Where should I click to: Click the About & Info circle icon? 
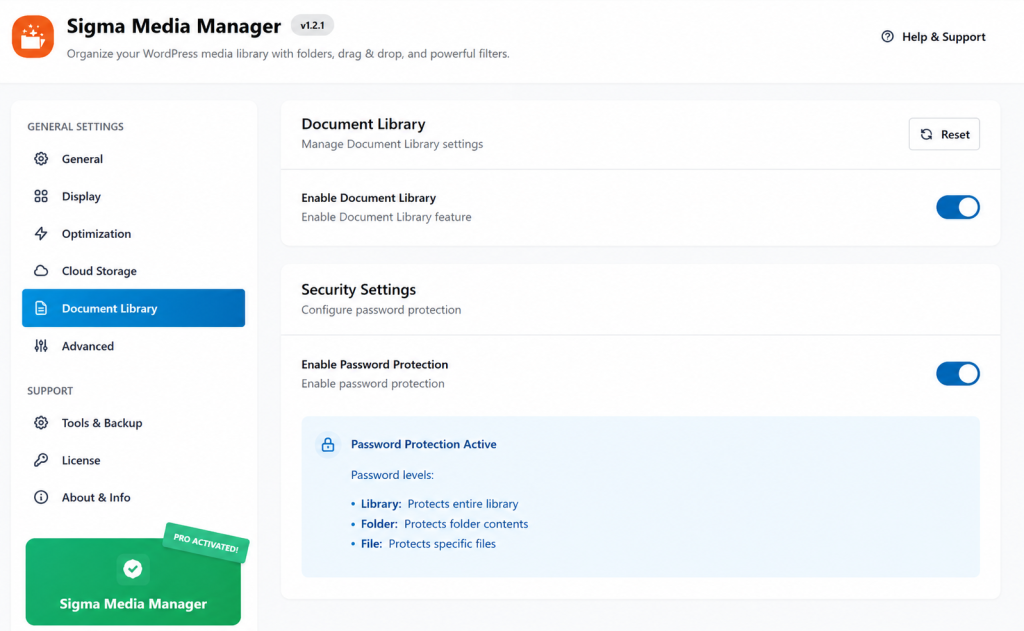(x=41, y=497)
